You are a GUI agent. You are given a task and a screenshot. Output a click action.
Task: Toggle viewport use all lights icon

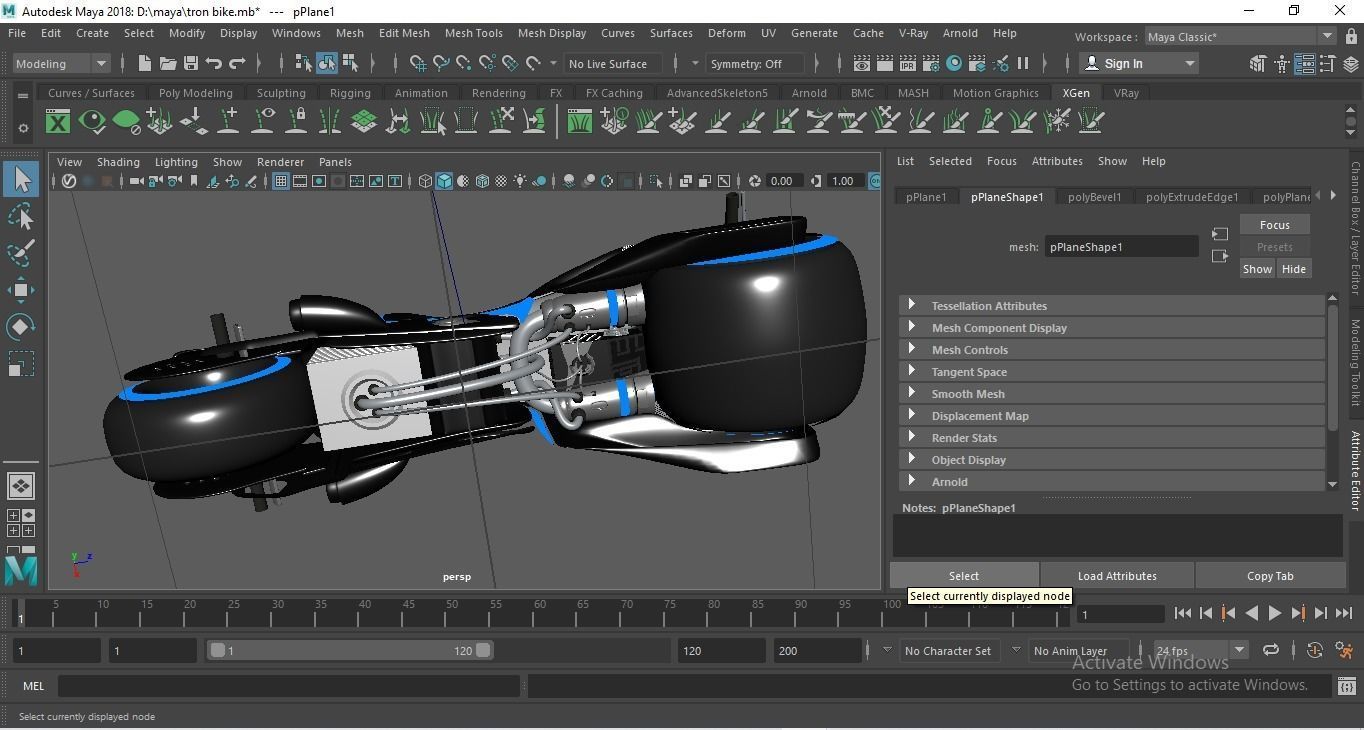pyautogui.click(x=520, y=181)
